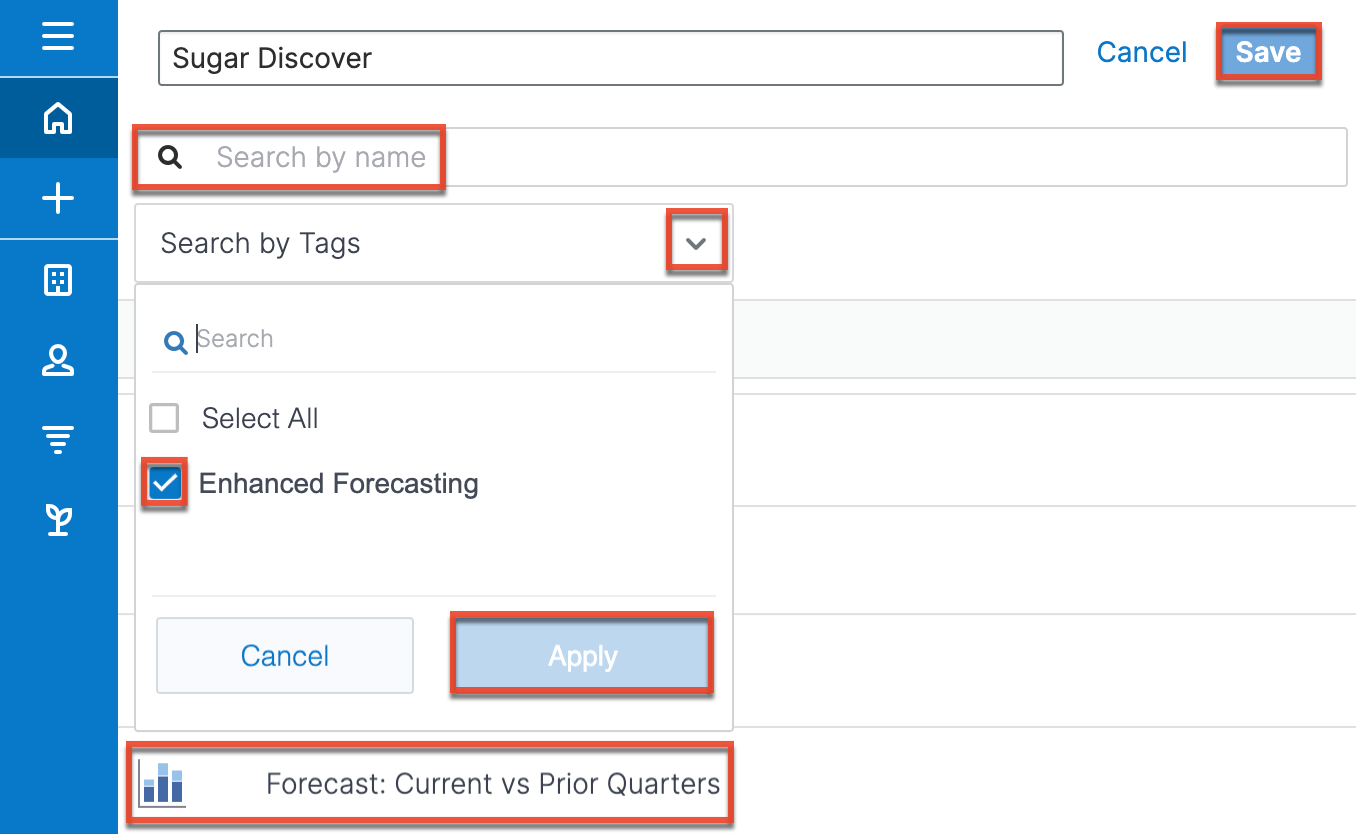Click the magnifier icon beside Search by name
The image size is (1364, 834).
click(171, 157)
